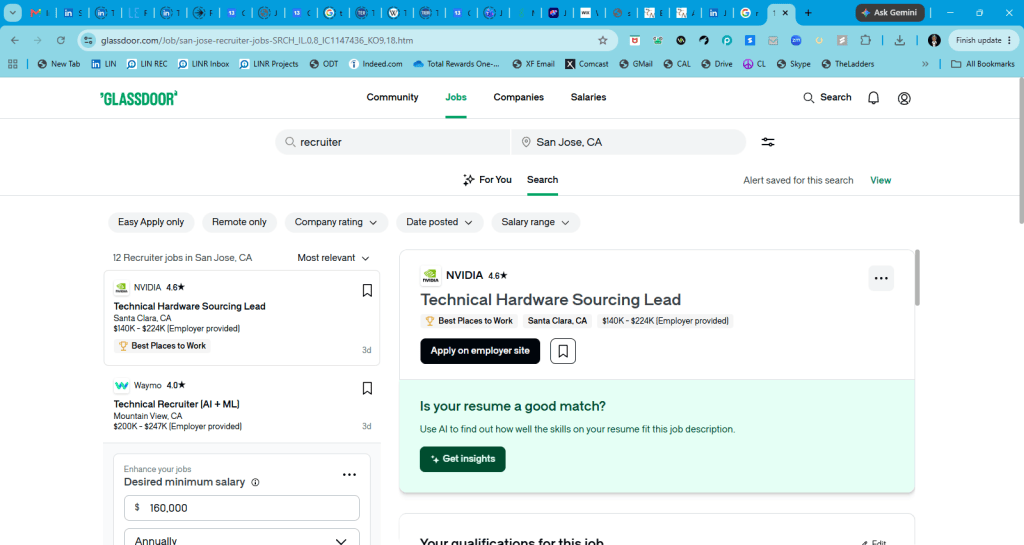The width and height of the screenshot is (1024, 545).
Task: Save job with bookmark beside Apply button
Action: tap(563, 351)
